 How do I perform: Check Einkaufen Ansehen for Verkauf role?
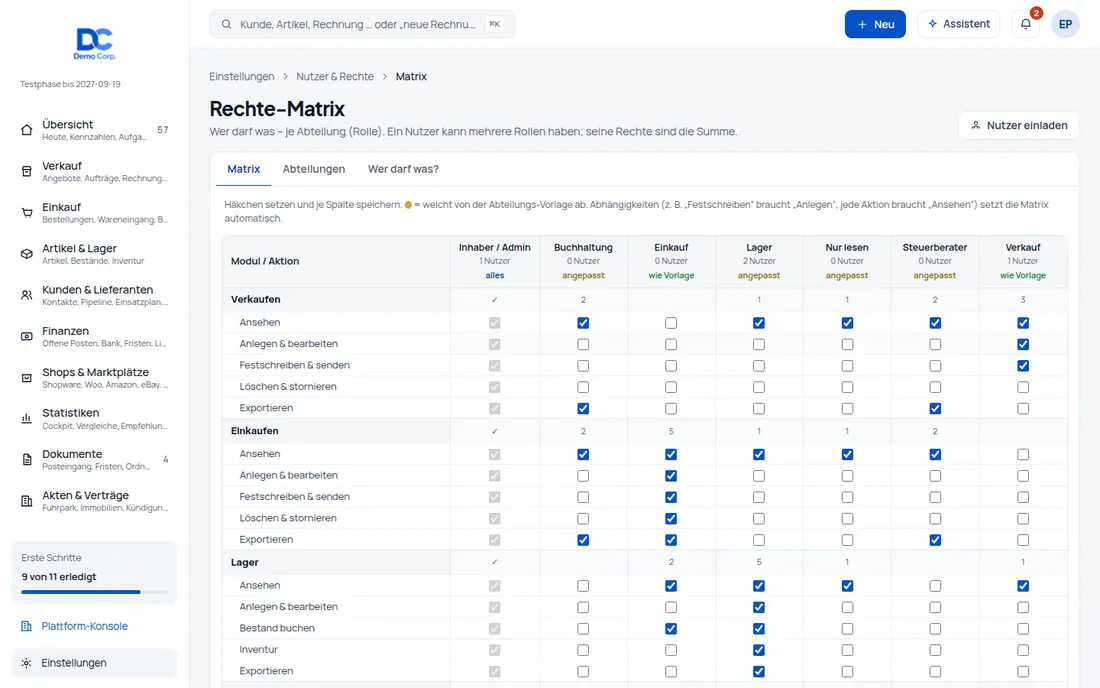(x=1023, y=454)
